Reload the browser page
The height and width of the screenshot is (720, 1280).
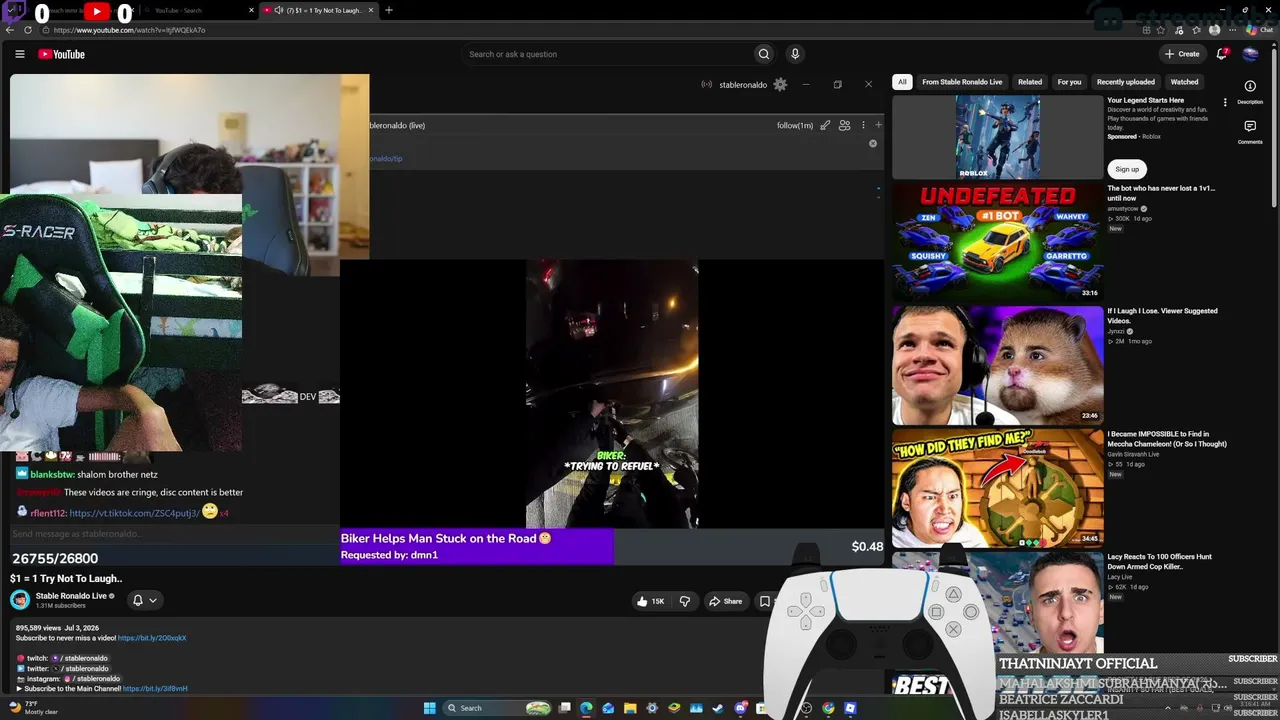(x=28, y=30)
